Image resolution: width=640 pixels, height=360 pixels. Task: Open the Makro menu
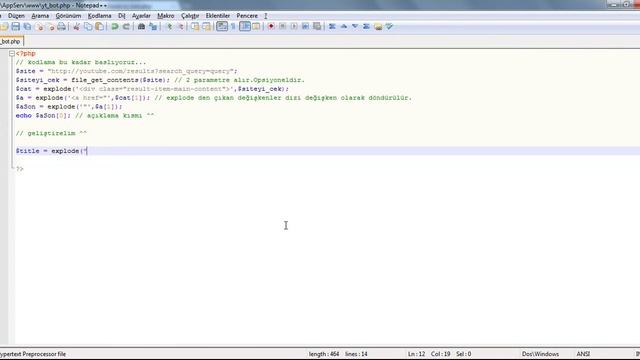click(166, 16)
